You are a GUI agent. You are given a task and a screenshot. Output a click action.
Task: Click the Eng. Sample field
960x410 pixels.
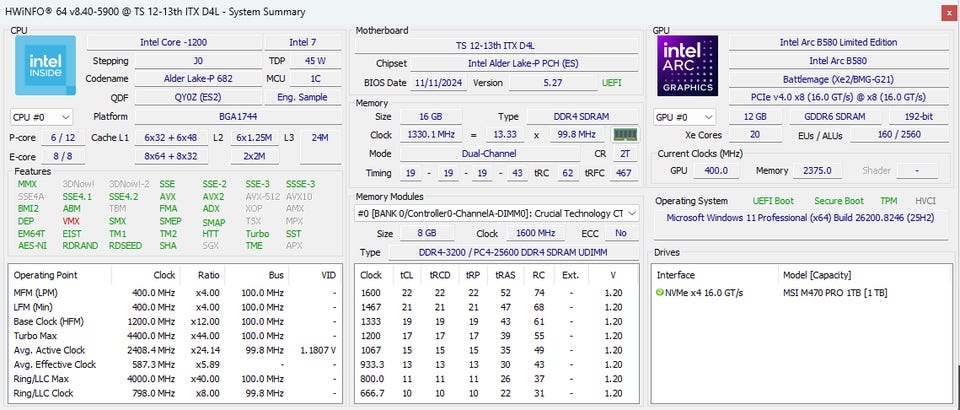303,97
